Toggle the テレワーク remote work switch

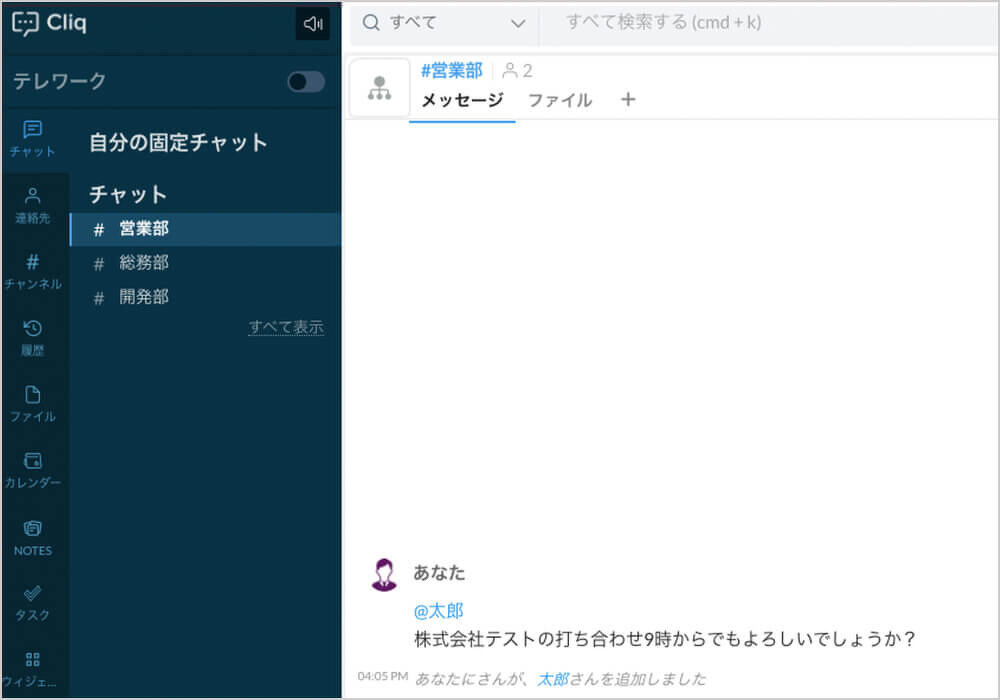305,82
